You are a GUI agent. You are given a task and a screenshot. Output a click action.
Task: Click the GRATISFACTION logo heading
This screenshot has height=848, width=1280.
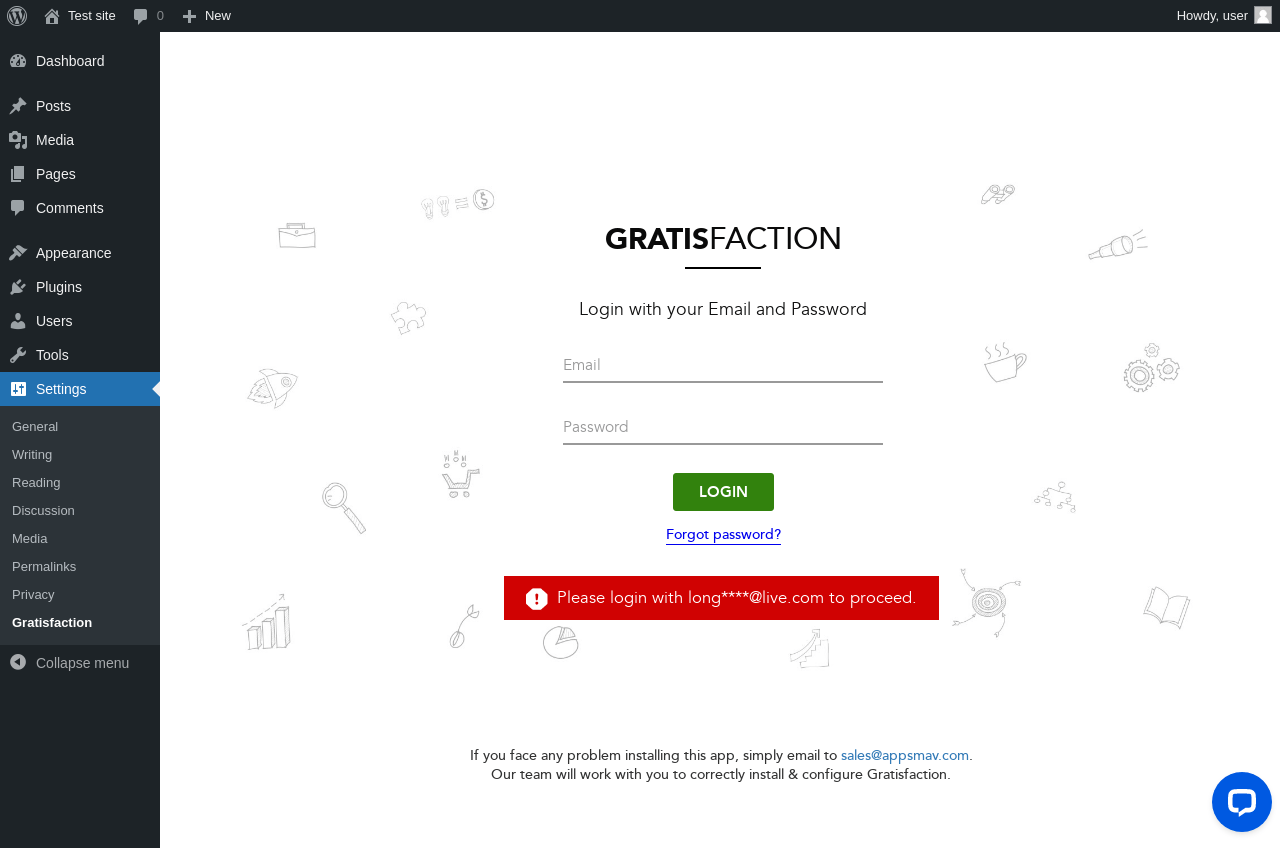click(723, 239)
